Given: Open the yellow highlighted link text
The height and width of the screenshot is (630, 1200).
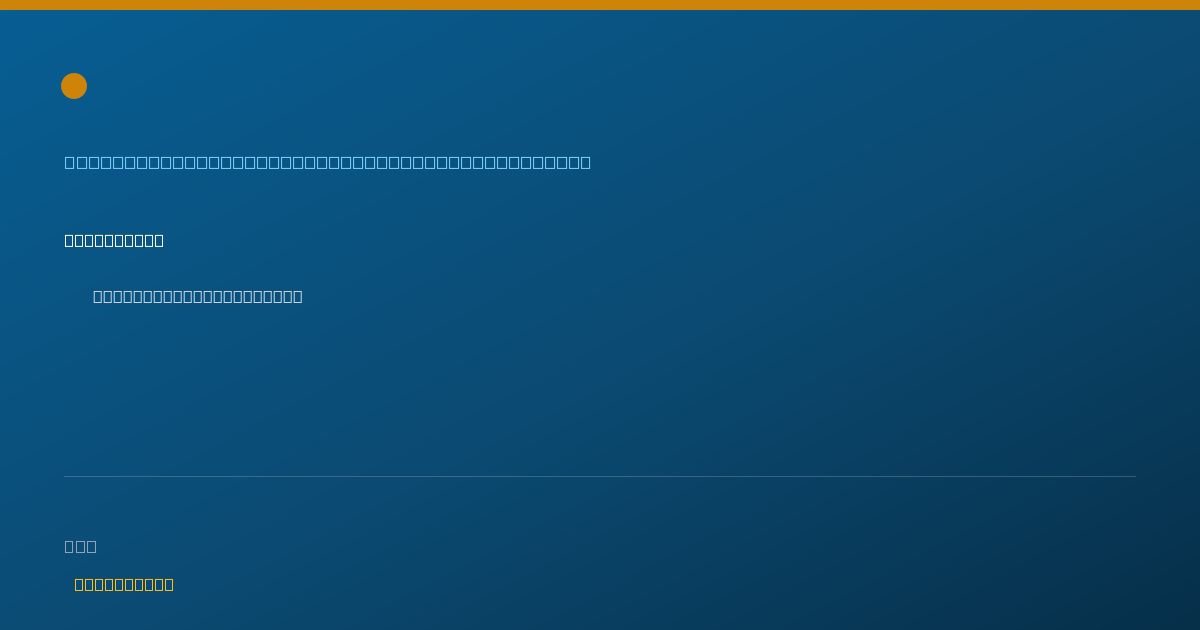Looking at the screenshot, I should click(x=124, y=584).
